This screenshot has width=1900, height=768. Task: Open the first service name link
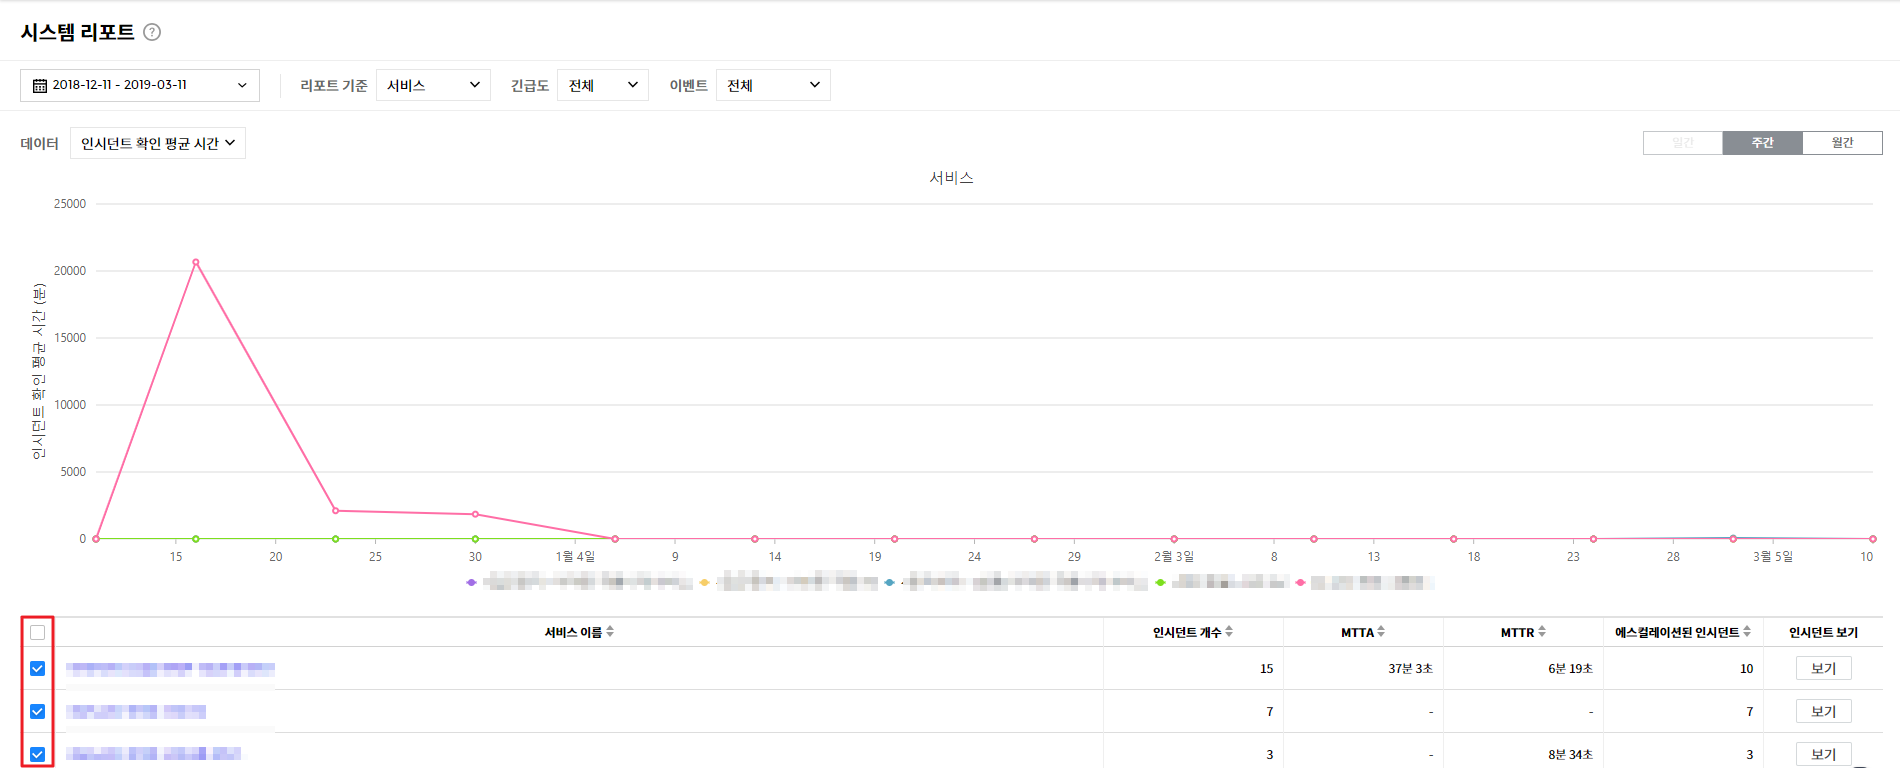point(170,669)
